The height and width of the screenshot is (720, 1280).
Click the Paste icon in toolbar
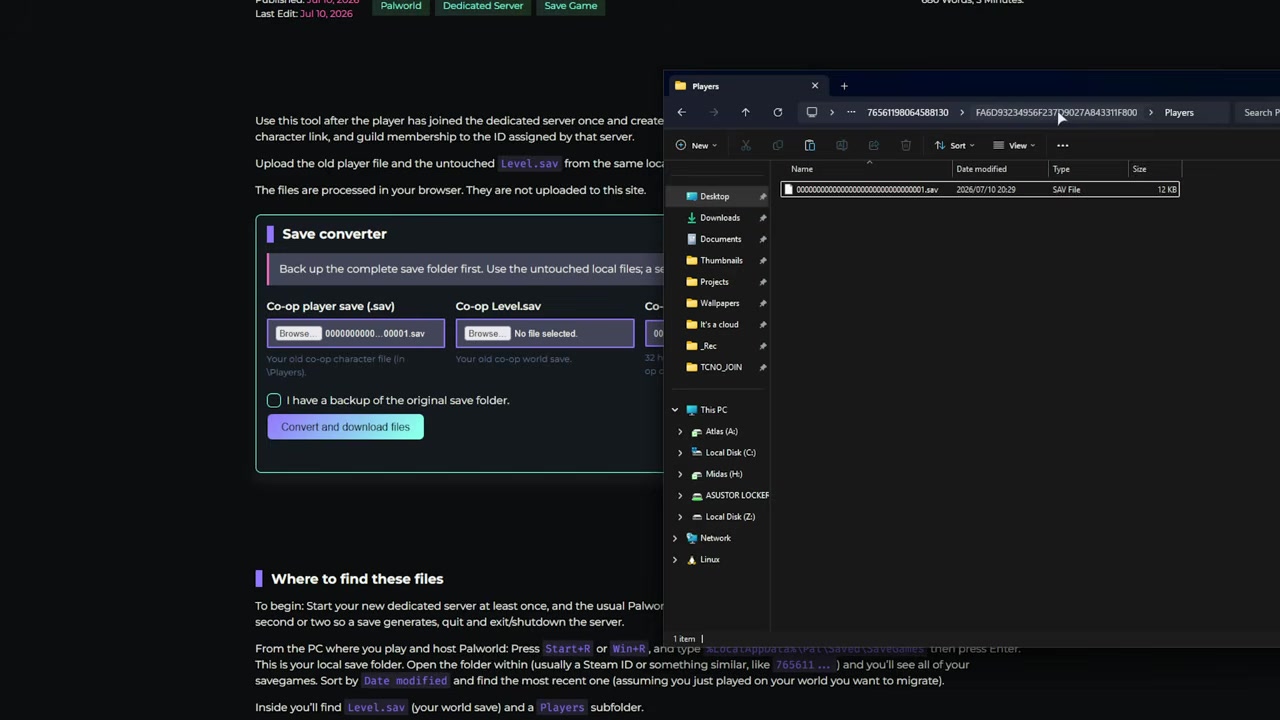[x=809, y=145]
